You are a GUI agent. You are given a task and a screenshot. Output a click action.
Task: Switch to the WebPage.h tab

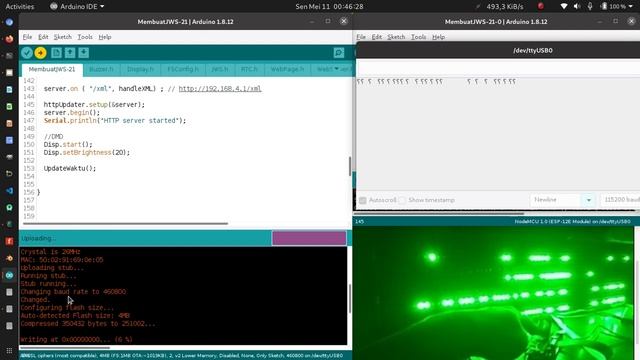[x=287, y=69]
